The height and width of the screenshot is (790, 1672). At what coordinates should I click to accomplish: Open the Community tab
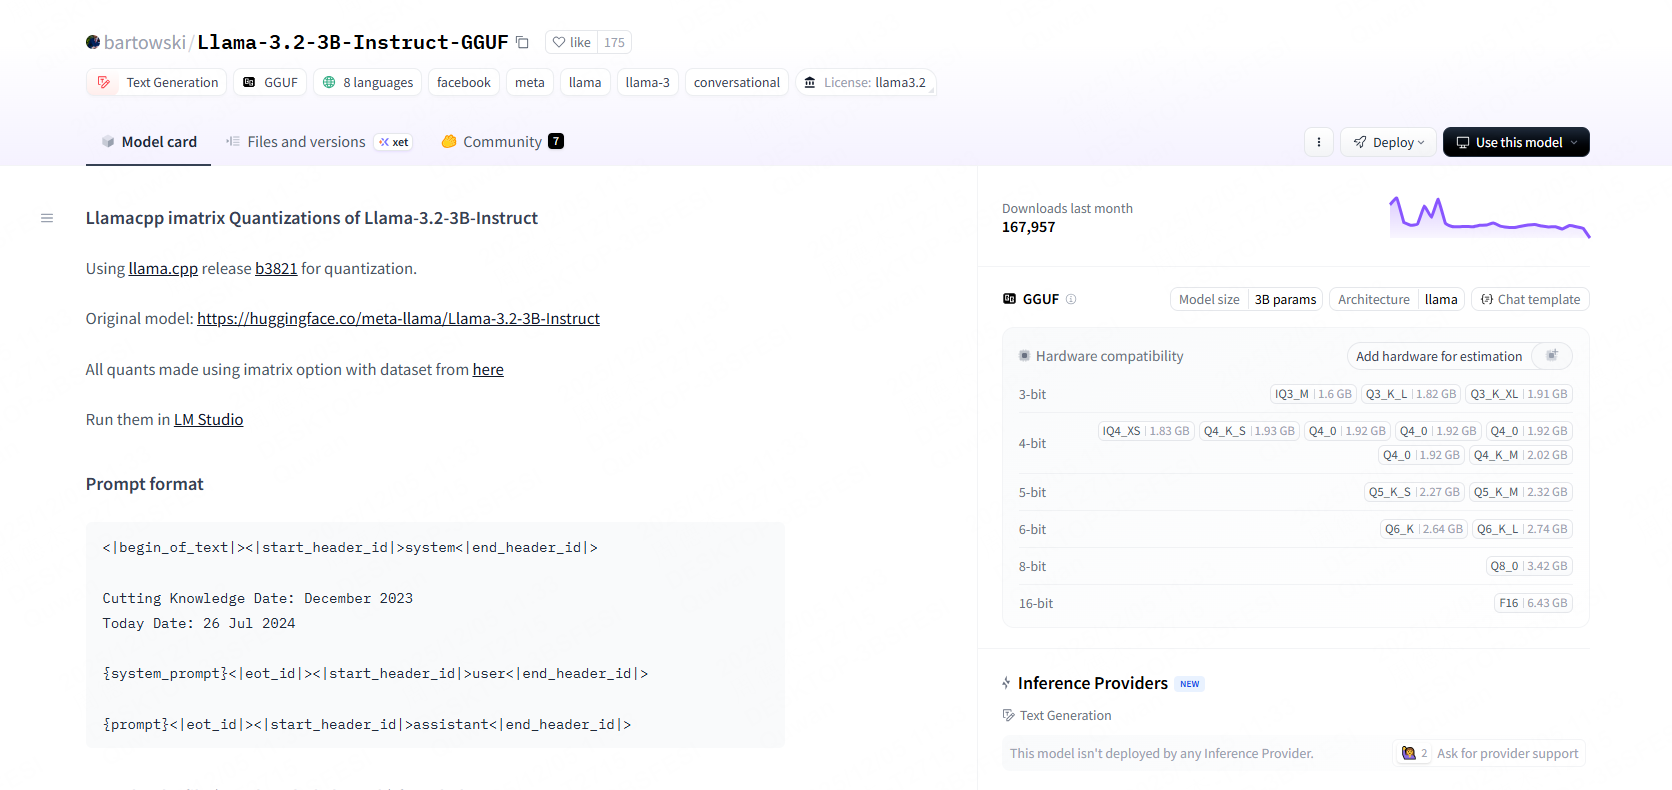pos(501,142)
